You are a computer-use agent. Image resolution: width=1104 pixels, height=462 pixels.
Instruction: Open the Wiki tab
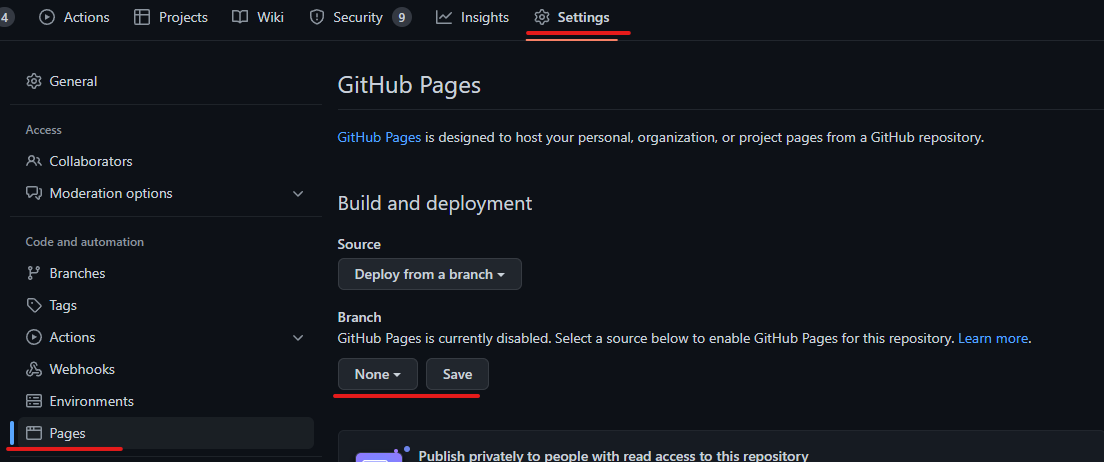(258, 18)
